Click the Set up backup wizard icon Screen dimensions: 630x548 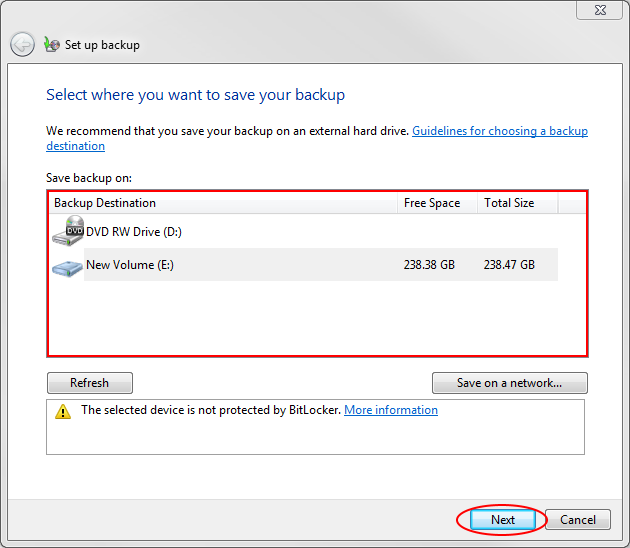52,44
